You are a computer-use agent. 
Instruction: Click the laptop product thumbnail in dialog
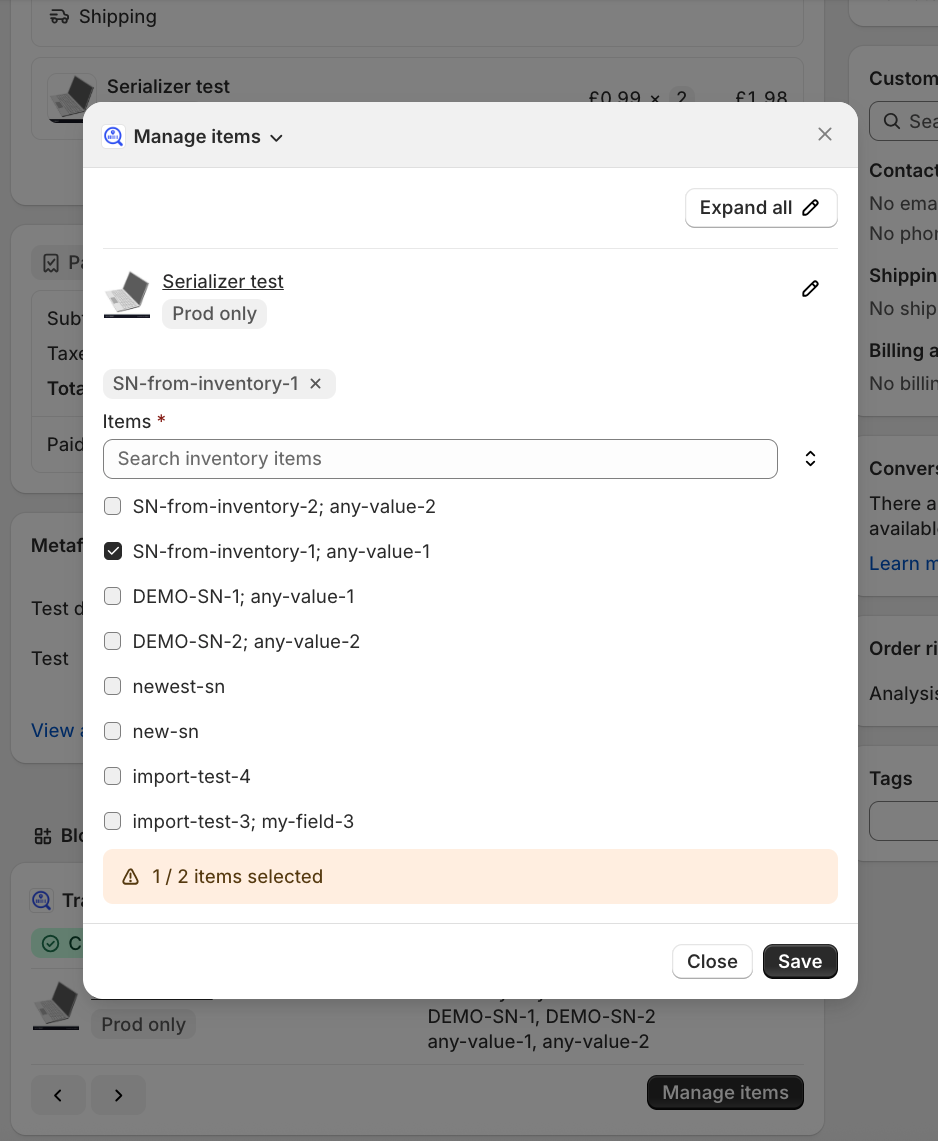click(x=127, y=295)
